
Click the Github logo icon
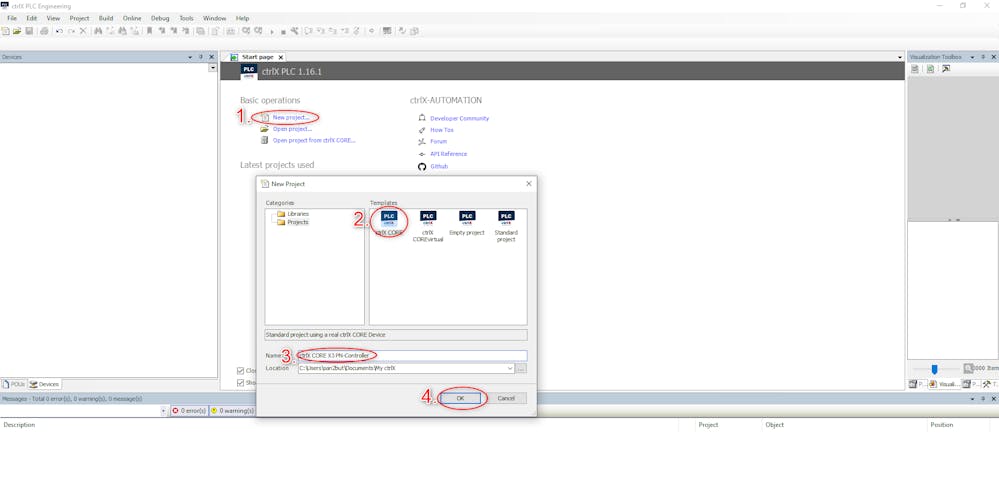click(422, 166)
